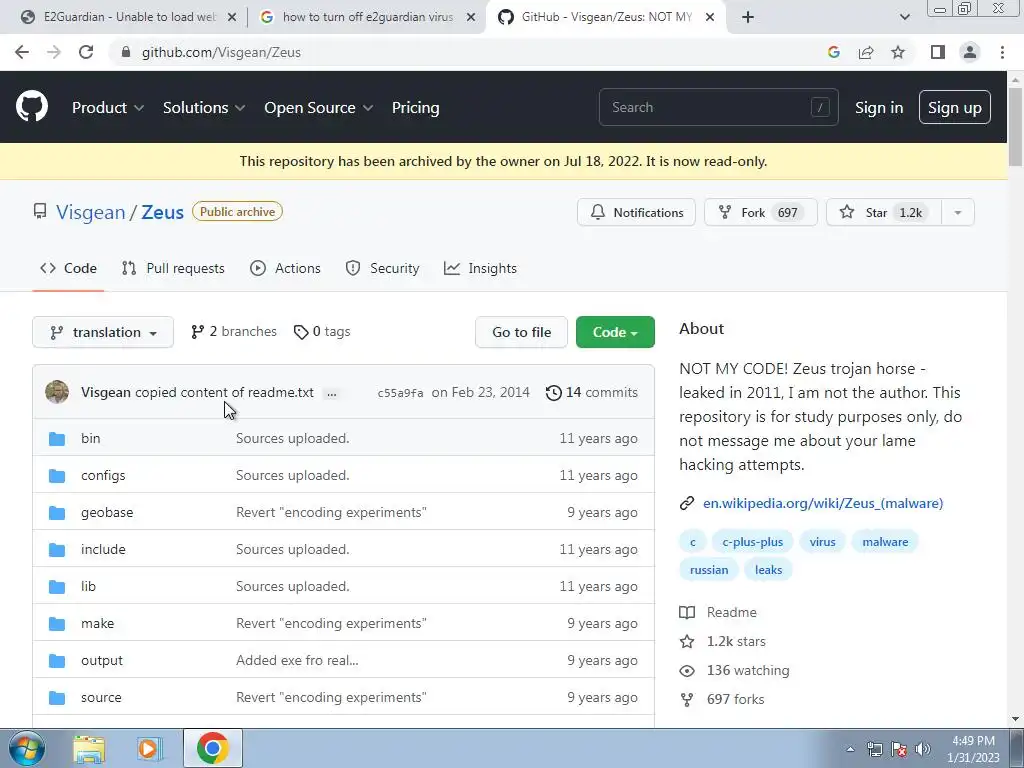
Task: Click the commit history clock icon
Action: 553,392
